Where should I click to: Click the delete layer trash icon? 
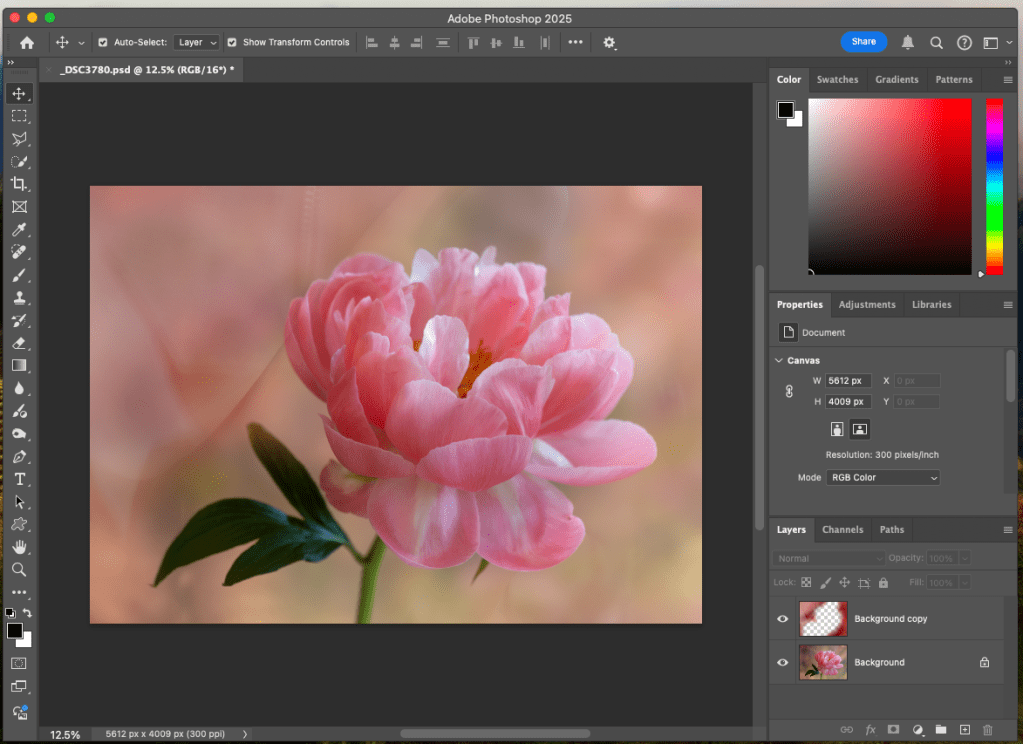tap(988, 730)
